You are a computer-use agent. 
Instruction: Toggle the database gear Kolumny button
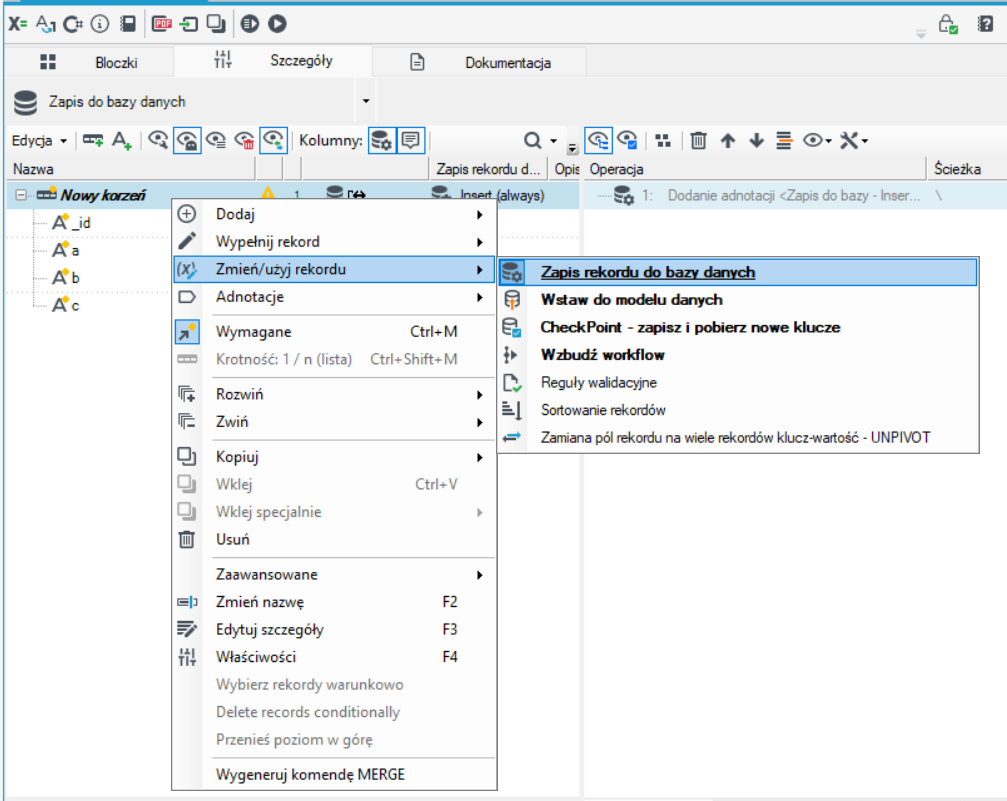tap(381, 140)
